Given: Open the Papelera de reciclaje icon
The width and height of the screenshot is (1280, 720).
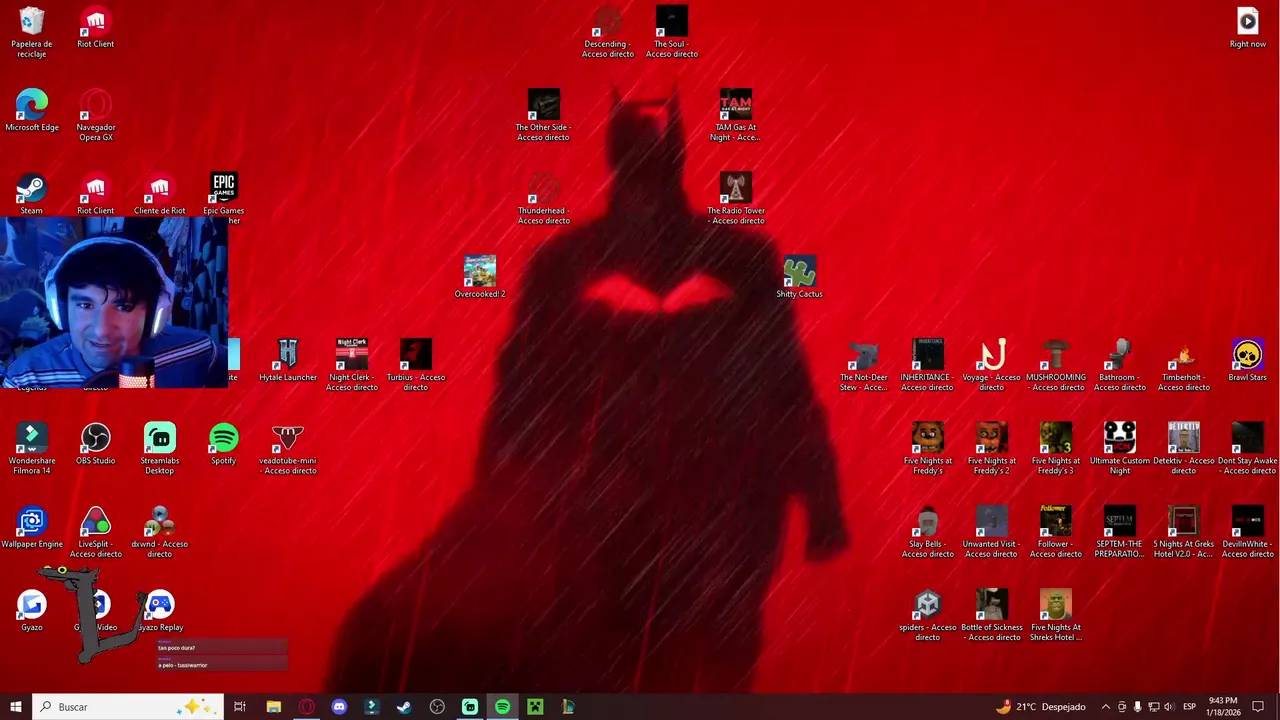Looking at the screenshot, I should 32,33.
